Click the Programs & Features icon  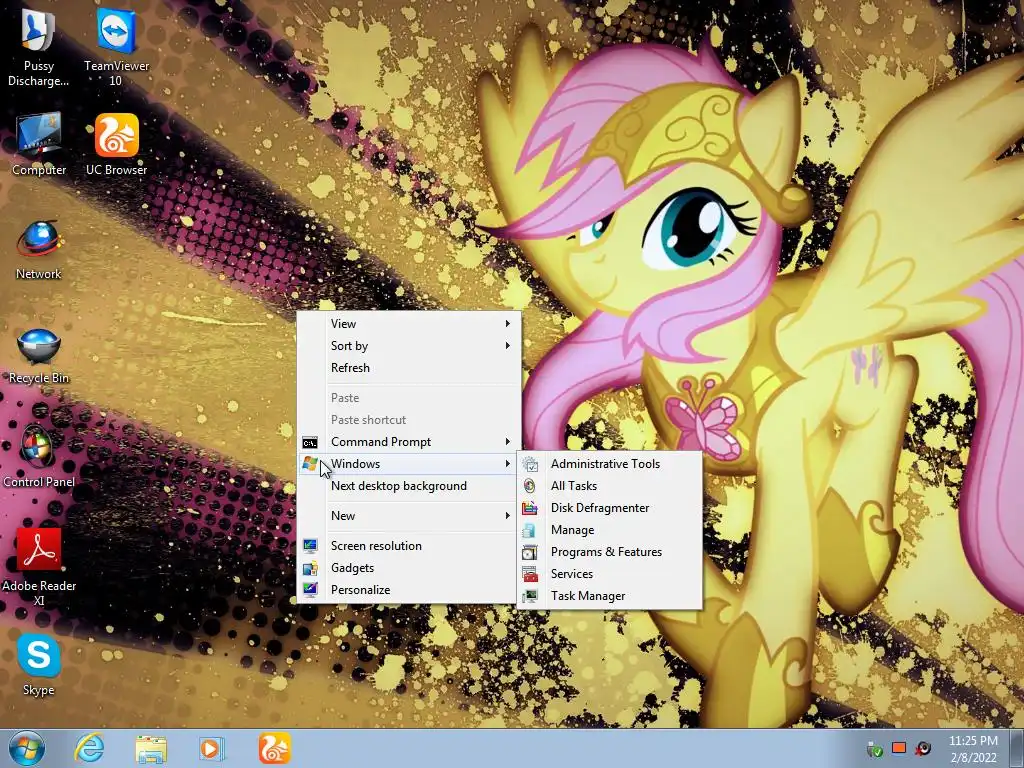pos(530,552)
